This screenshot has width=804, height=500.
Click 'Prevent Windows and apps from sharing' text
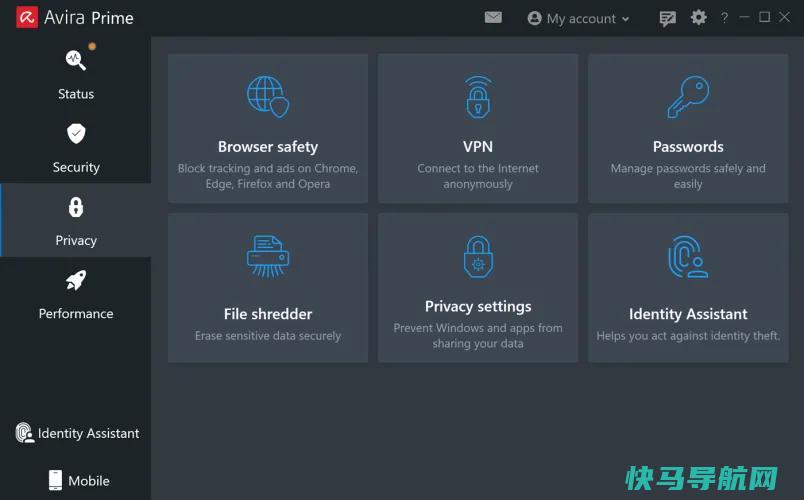pyautogui.click(x=478, y=335)
